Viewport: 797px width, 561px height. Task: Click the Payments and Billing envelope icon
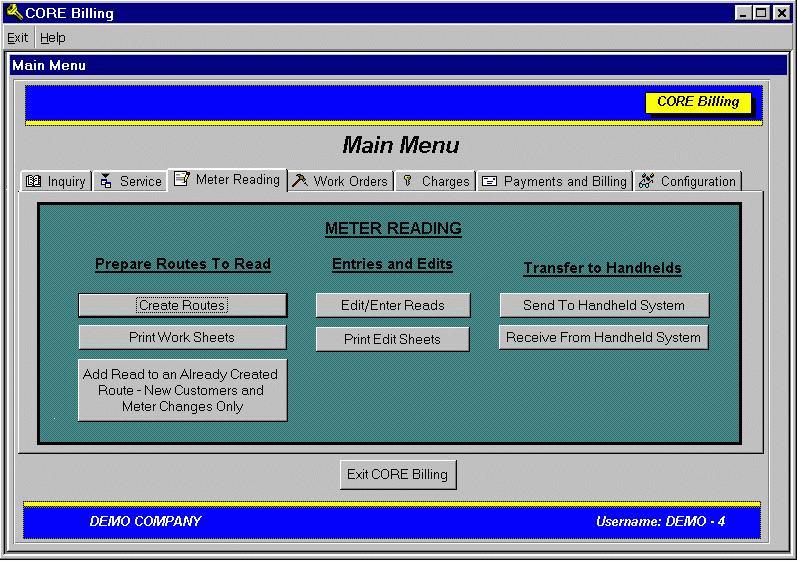(489, 181)
